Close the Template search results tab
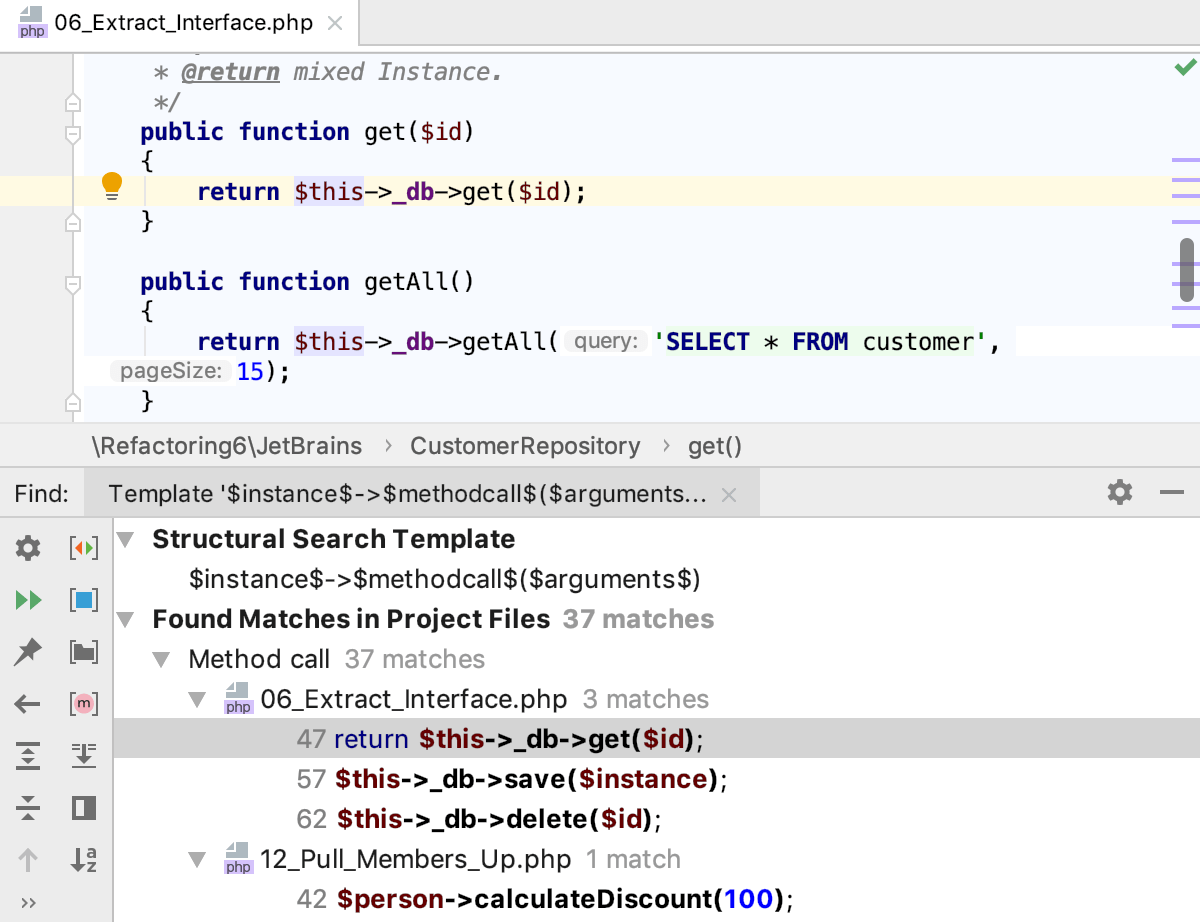Viewport: 1200px width, 922px height. [729, 494]
